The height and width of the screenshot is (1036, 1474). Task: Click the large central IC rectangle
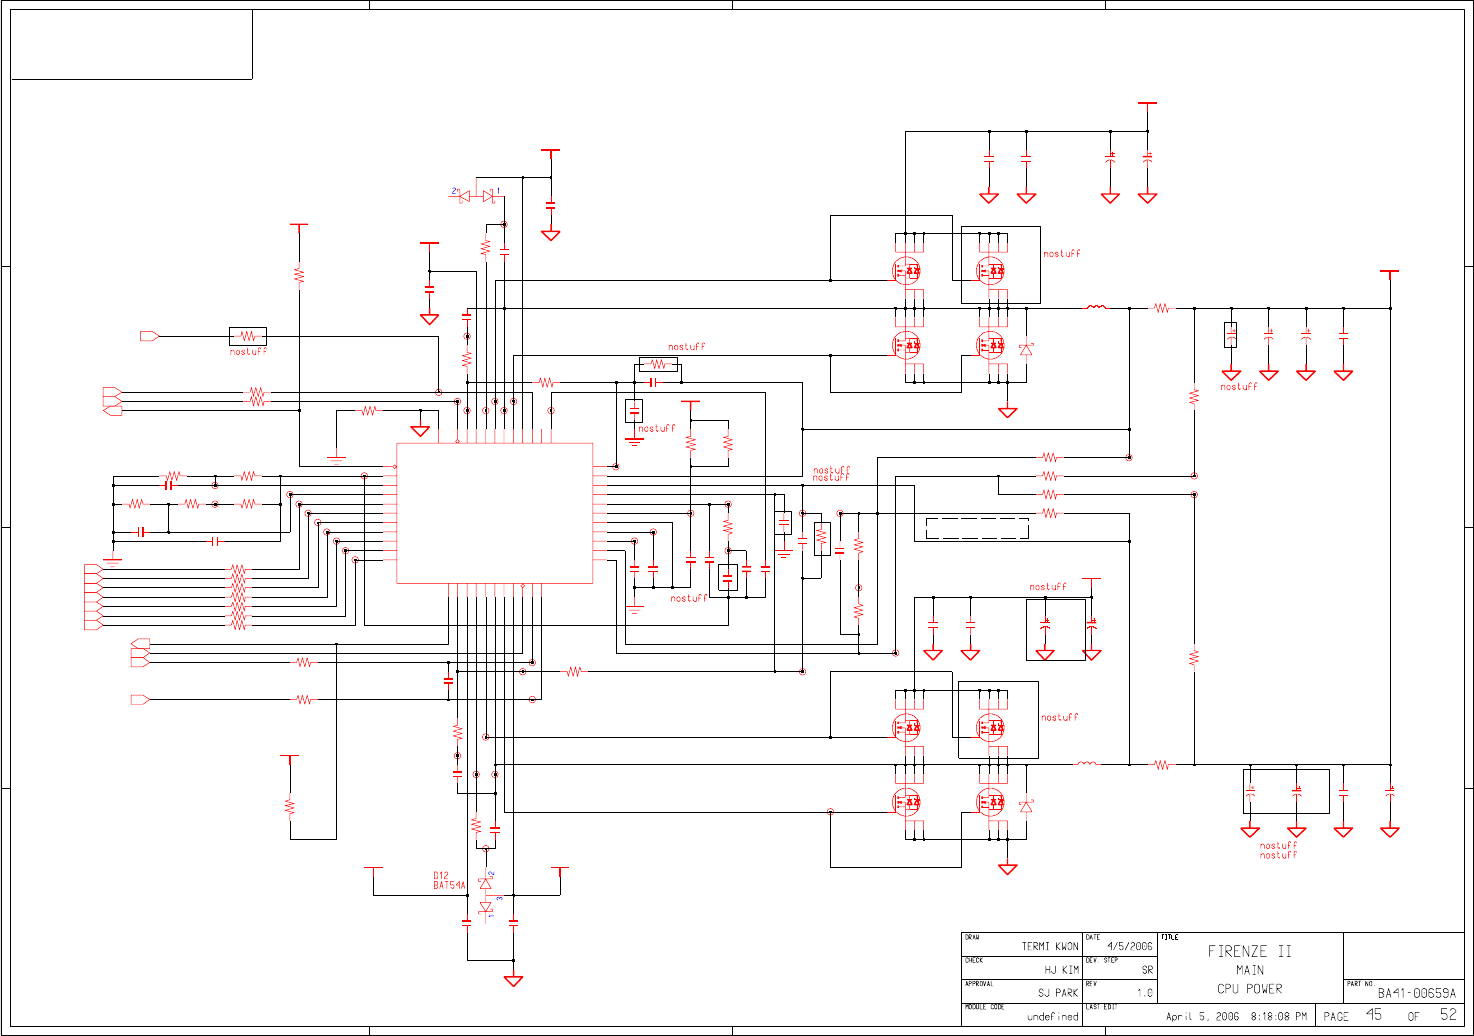click(x=495, y=513)
